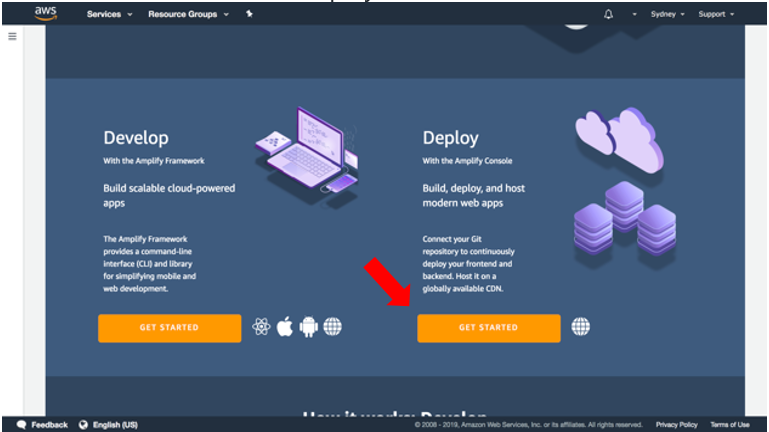Image resolution: width=769 pixels, height=432 pixels.
Task: Select the web globe icon beside Deploy button
Action: coord(581,327)
